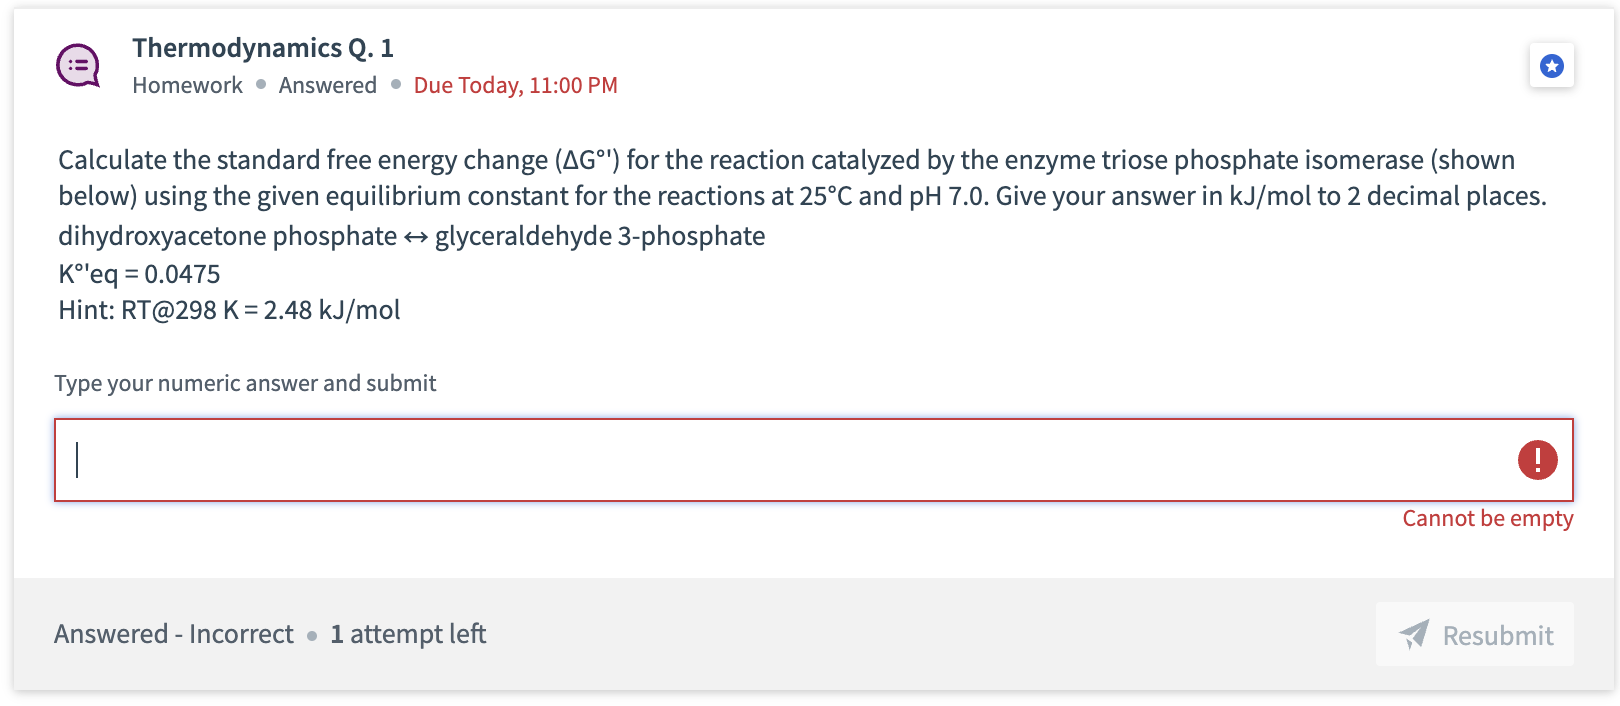Select the error indicator inside the answer box

1537,460
